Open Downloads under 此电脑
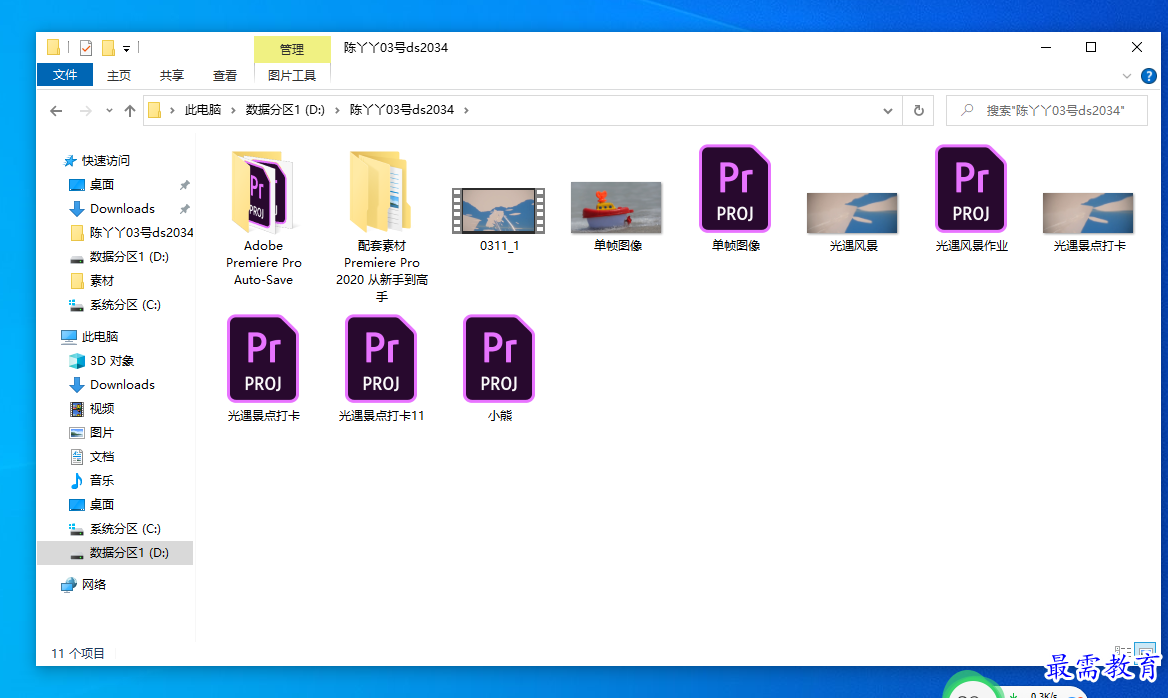This screenshot has height=698, width=1168. point(112,384)
